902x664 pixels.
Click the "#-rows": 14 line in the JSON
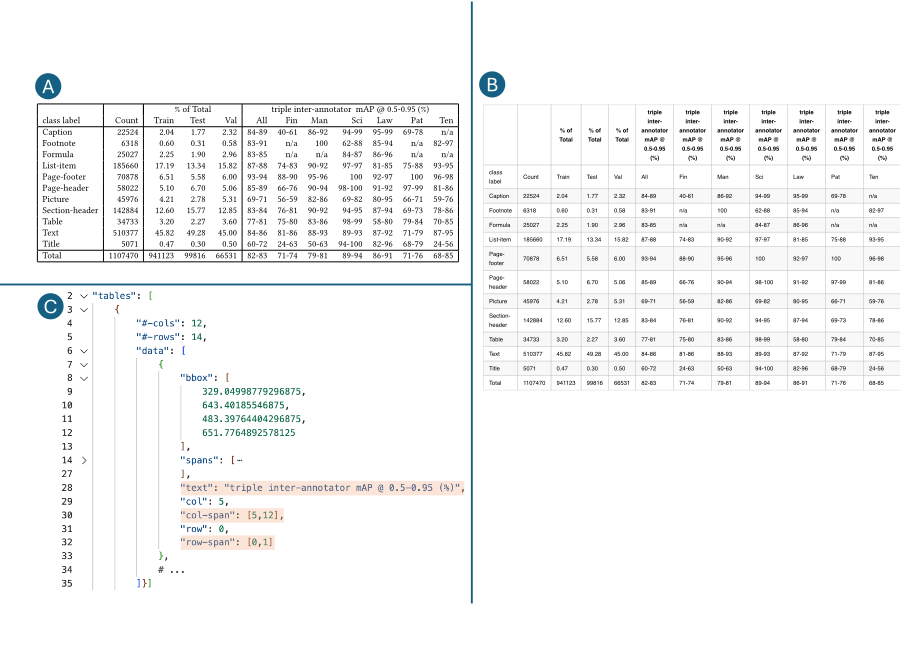171,337
